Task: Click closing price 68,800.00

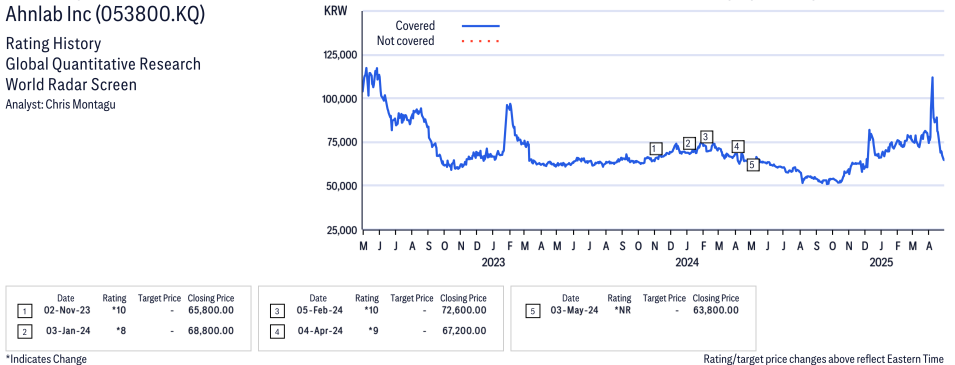Action: 211,331
